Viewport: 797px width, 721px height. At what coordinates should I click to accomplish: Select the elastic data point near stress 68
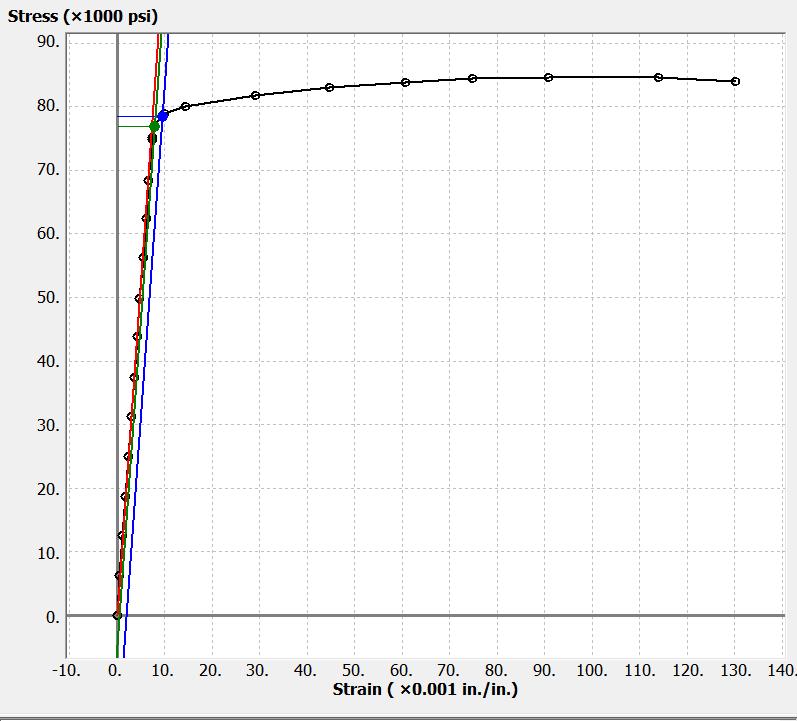point(148,181)
